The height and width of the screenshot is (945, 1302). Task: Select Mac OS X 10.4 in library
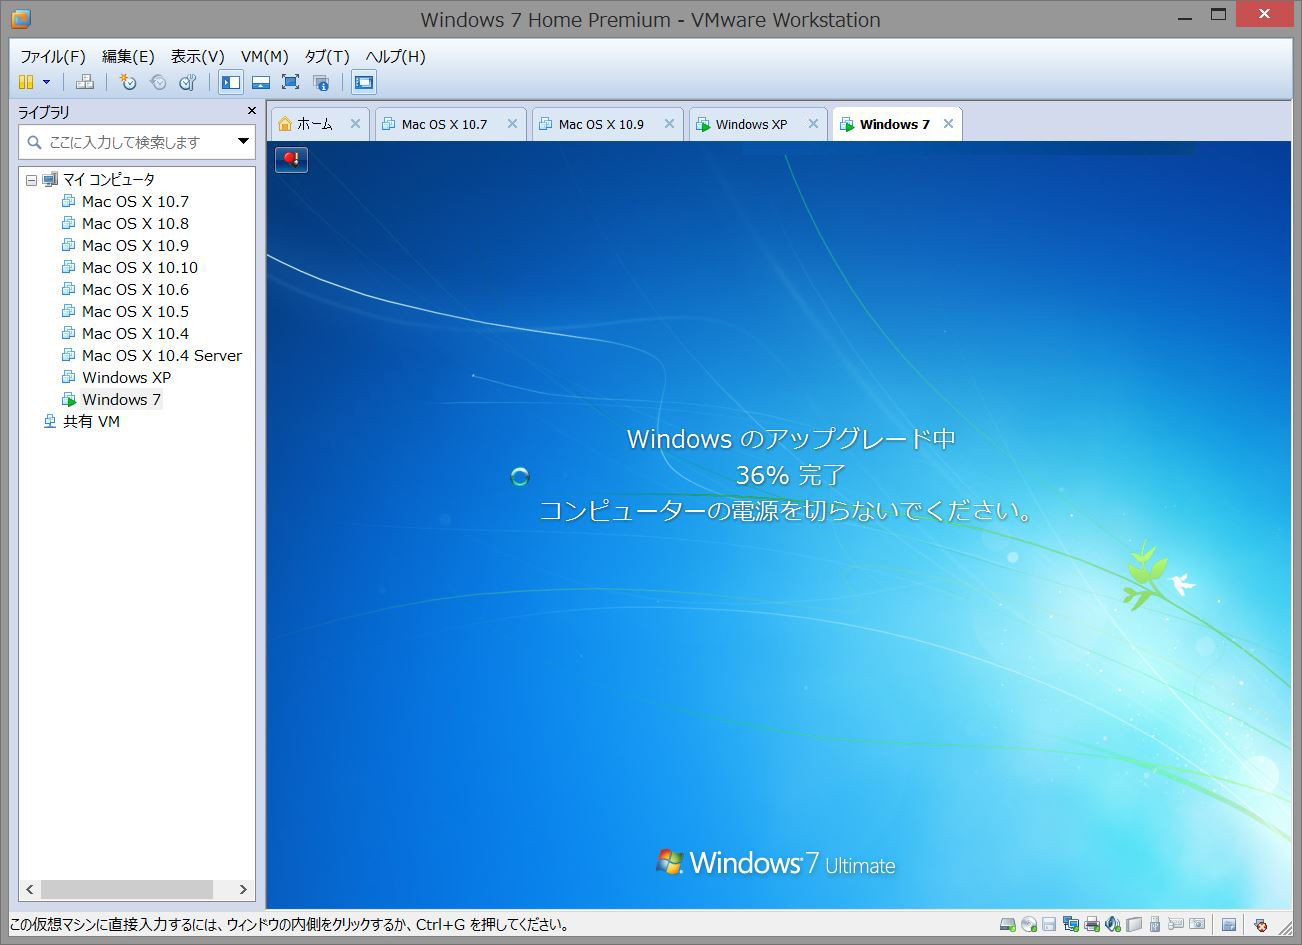[135, 333]
